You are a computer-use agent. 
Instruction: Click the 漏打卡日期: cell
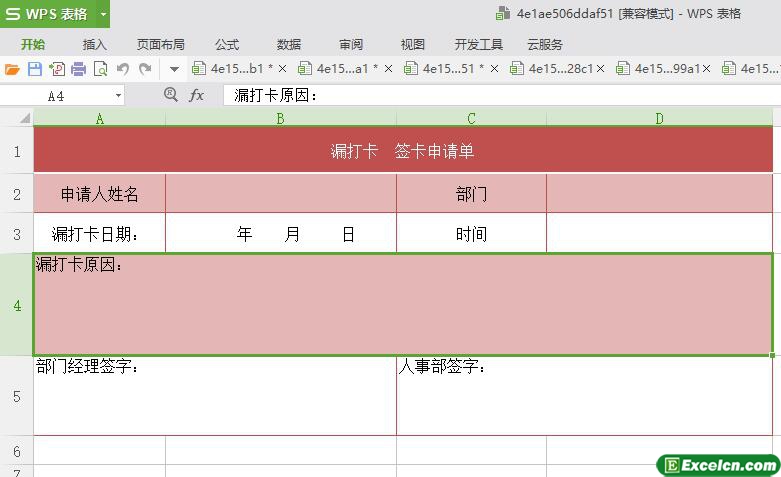pos(100,234)
